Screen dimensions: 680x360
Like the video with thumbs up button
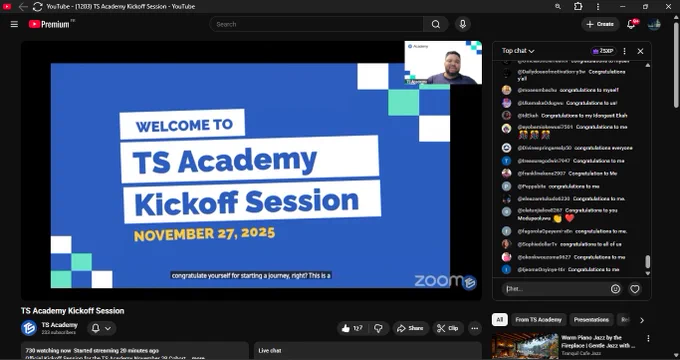[x=352, y=328]
